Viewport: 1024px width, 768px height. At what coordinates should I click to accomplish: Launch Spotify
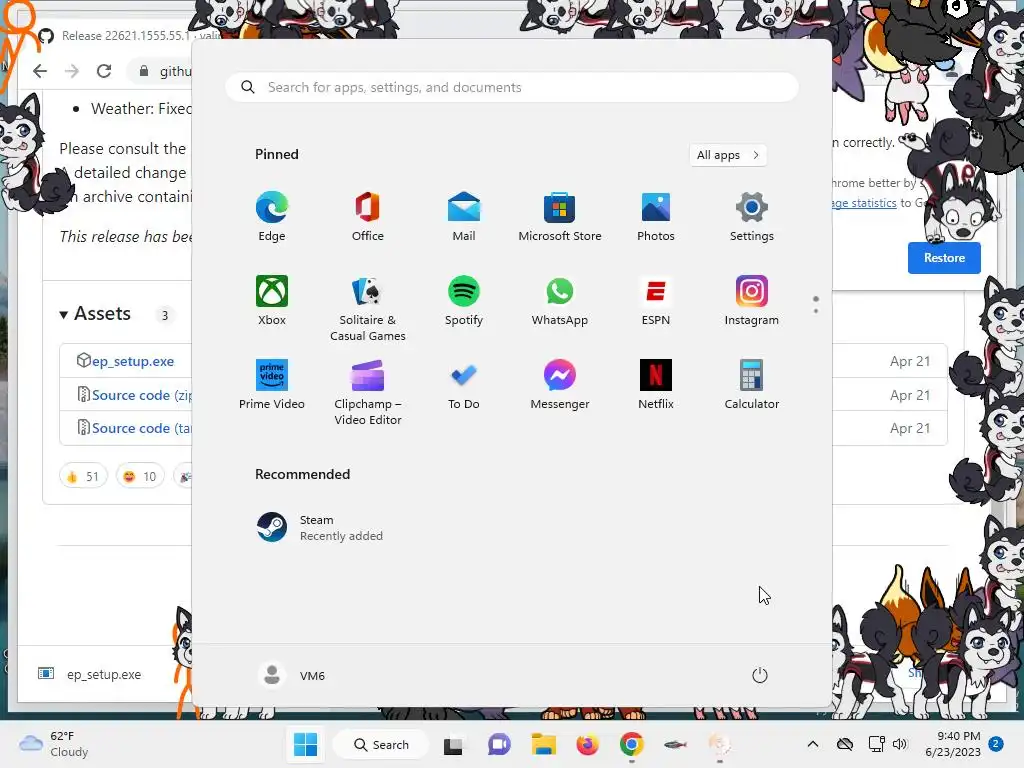point(464,301)
